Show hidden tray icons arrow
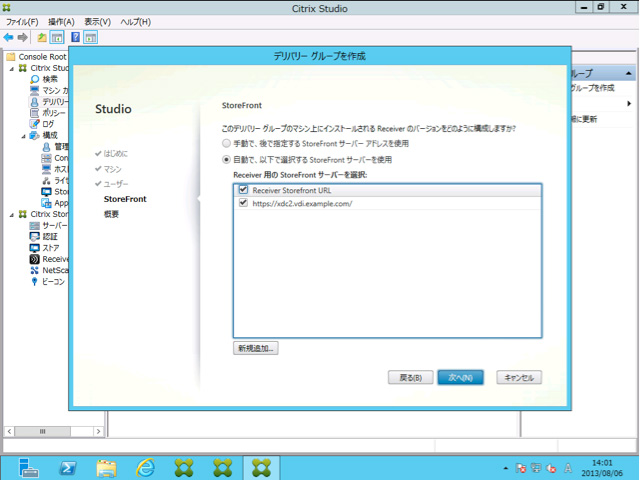Viewport: 640px width, 480px height. [506, 468]
